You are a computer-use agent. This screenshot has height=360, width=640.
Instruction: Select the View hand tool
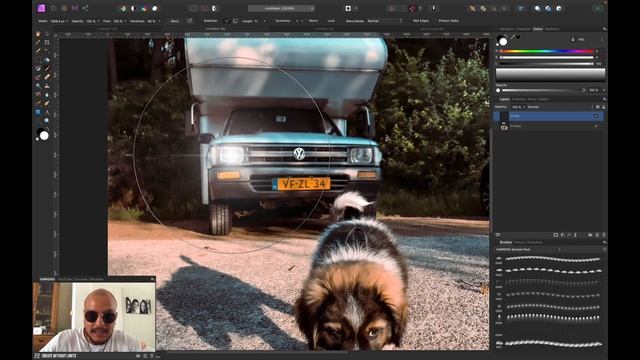point(38,34)
